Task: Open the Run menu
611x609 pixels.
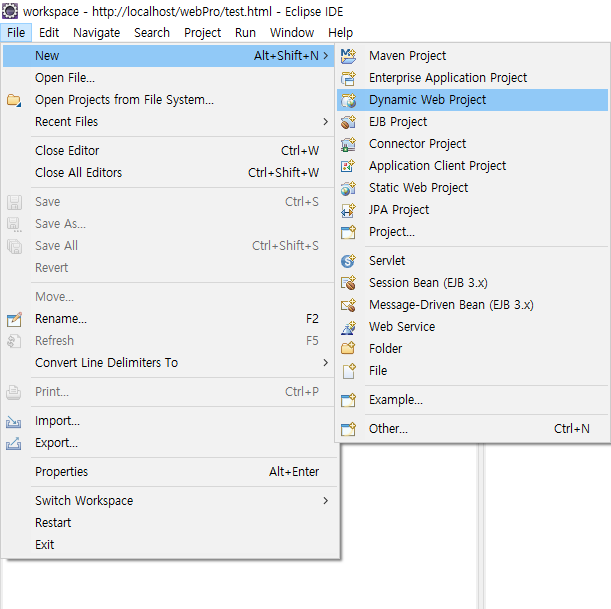Action: (x=245, y=32)
